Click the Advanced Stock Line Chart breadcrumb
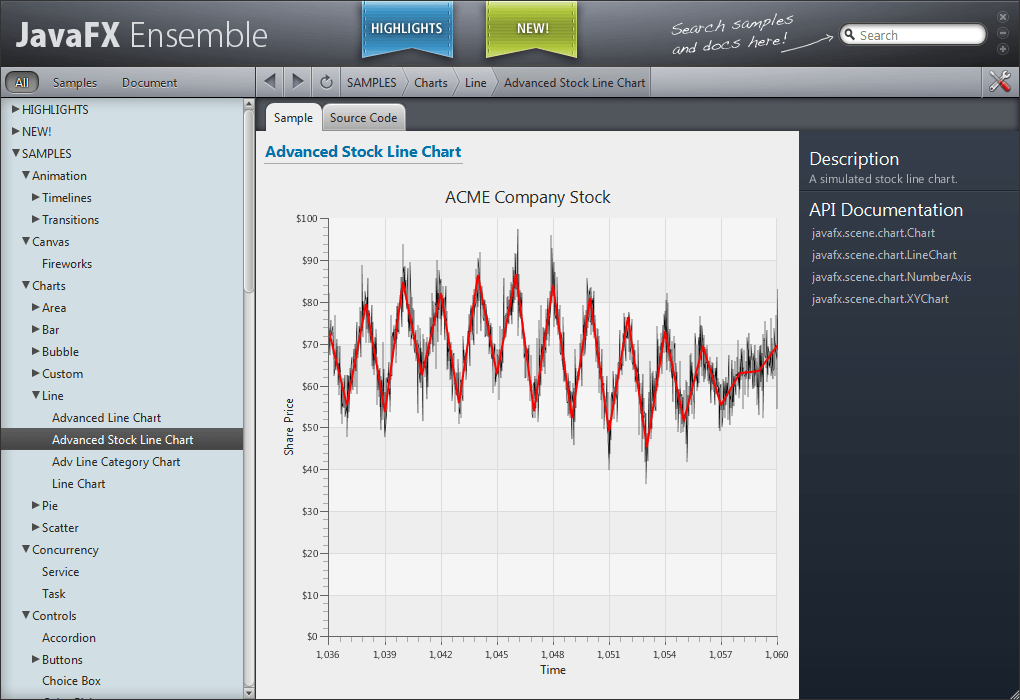 [x=574, y=83]
